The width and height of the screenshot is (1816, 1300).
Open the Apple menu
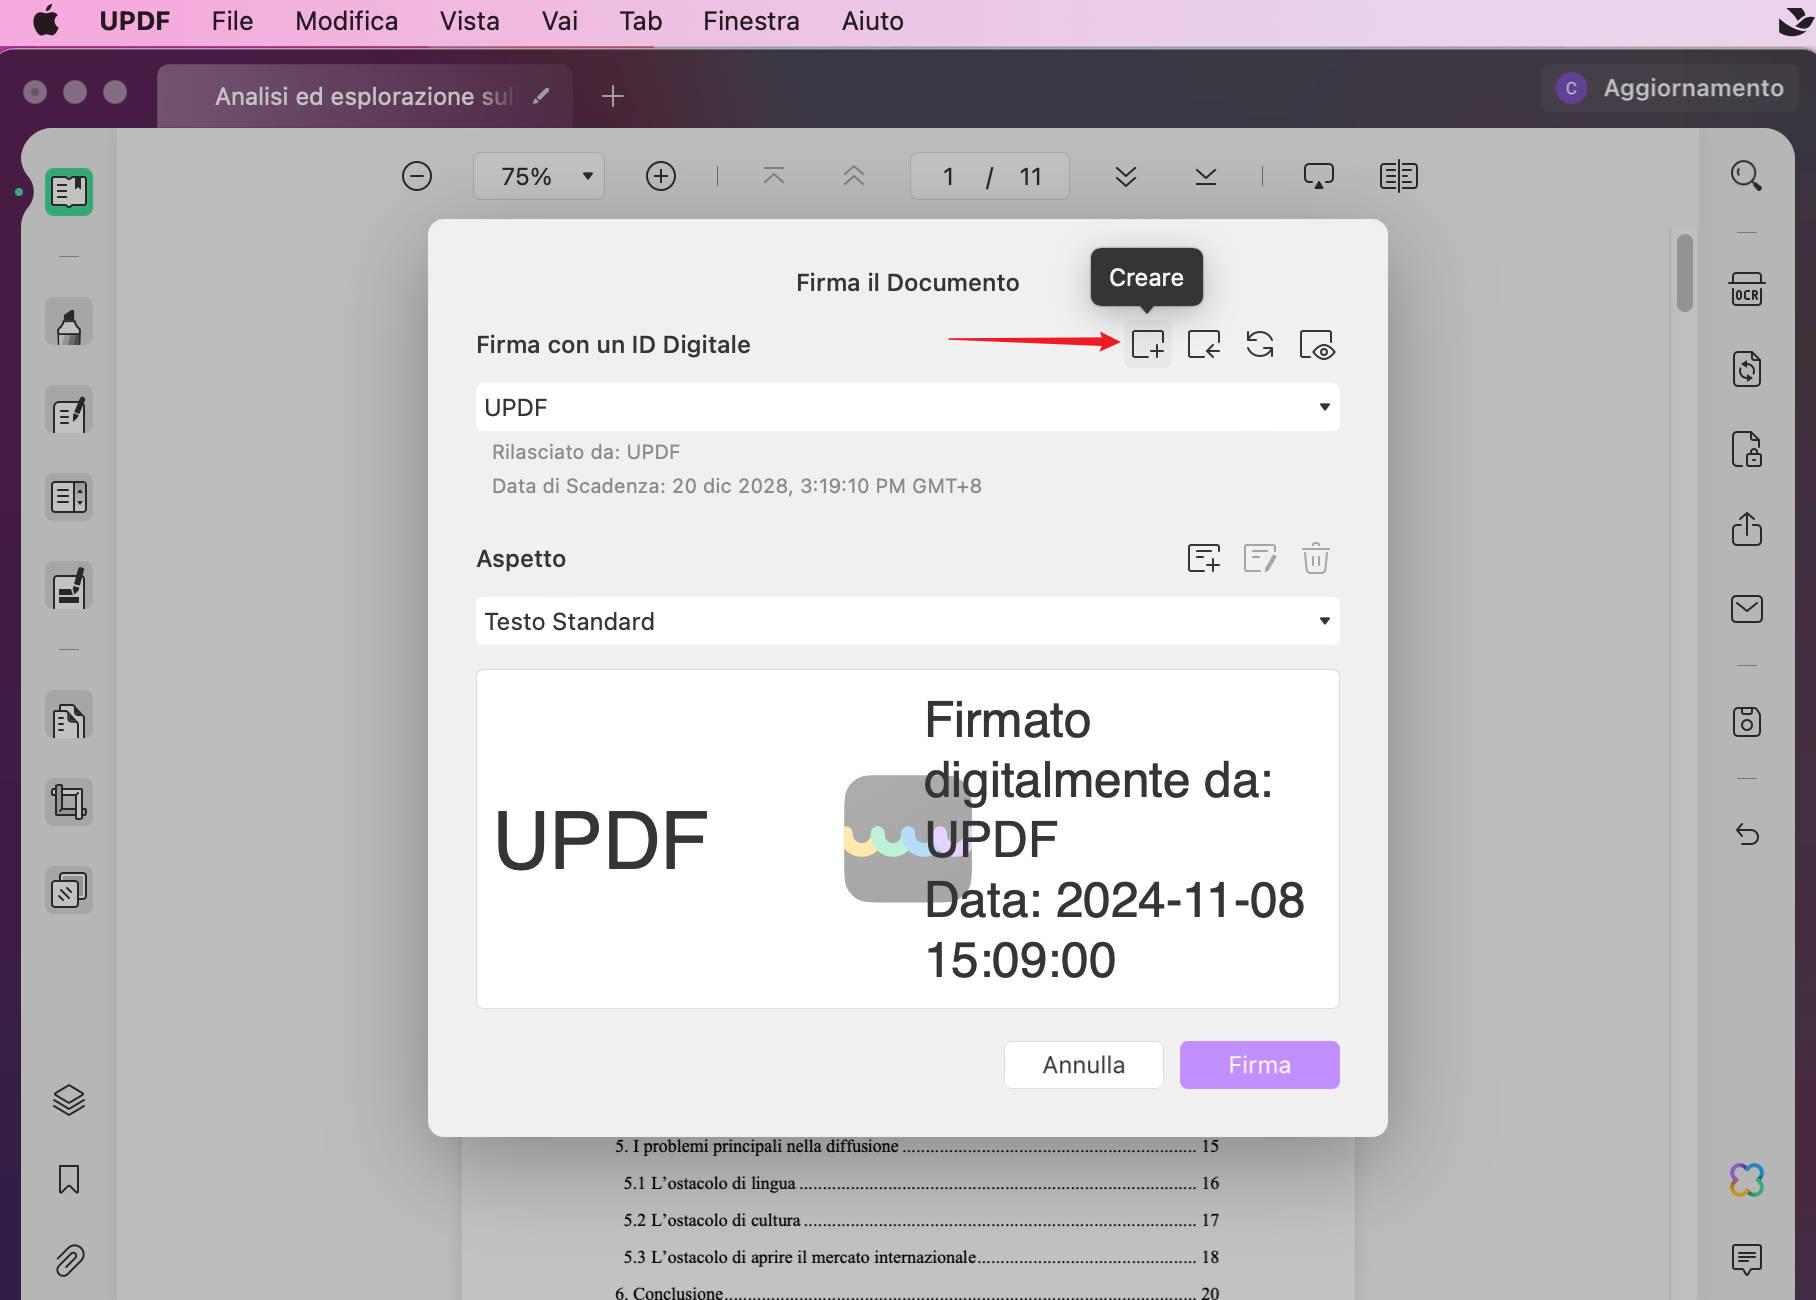coord(46,21)
